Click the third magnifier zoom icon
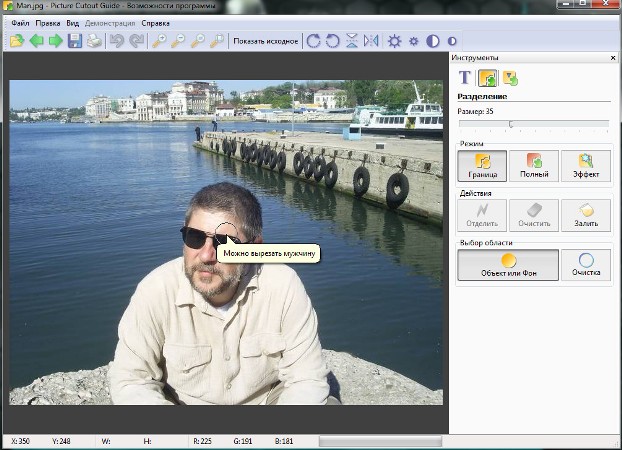The width and height of the screenshot is (622, 450). [198, 41]
